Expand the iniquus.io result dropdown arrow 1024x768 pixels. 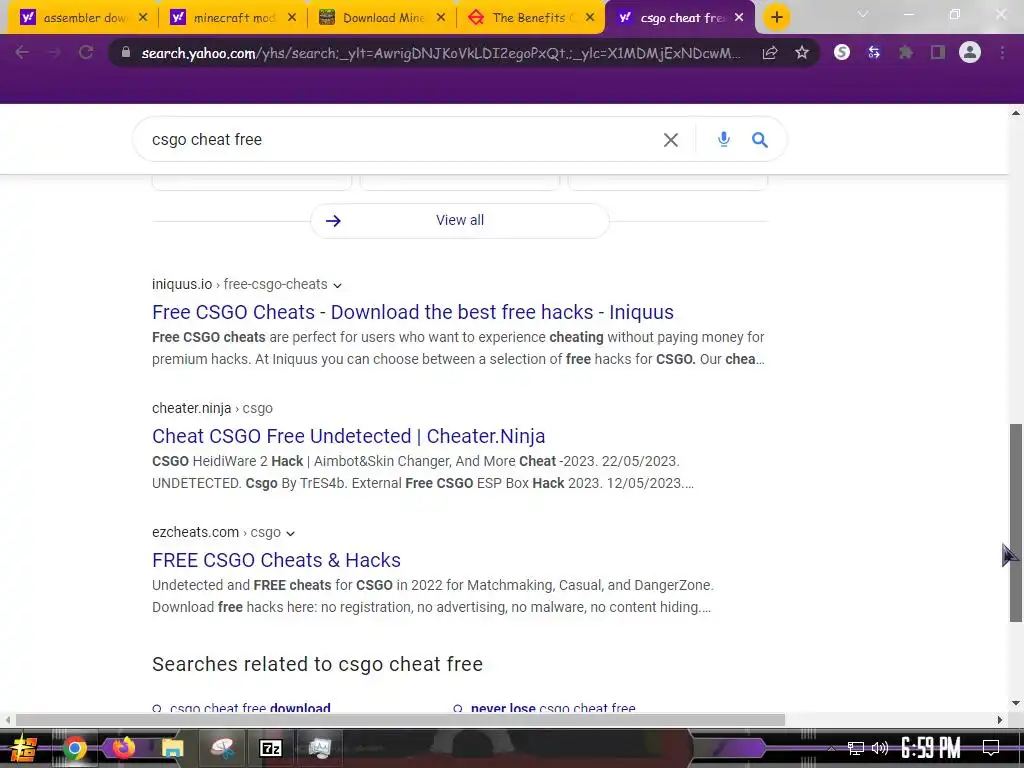pyautogui.click(x=337, y=285)
